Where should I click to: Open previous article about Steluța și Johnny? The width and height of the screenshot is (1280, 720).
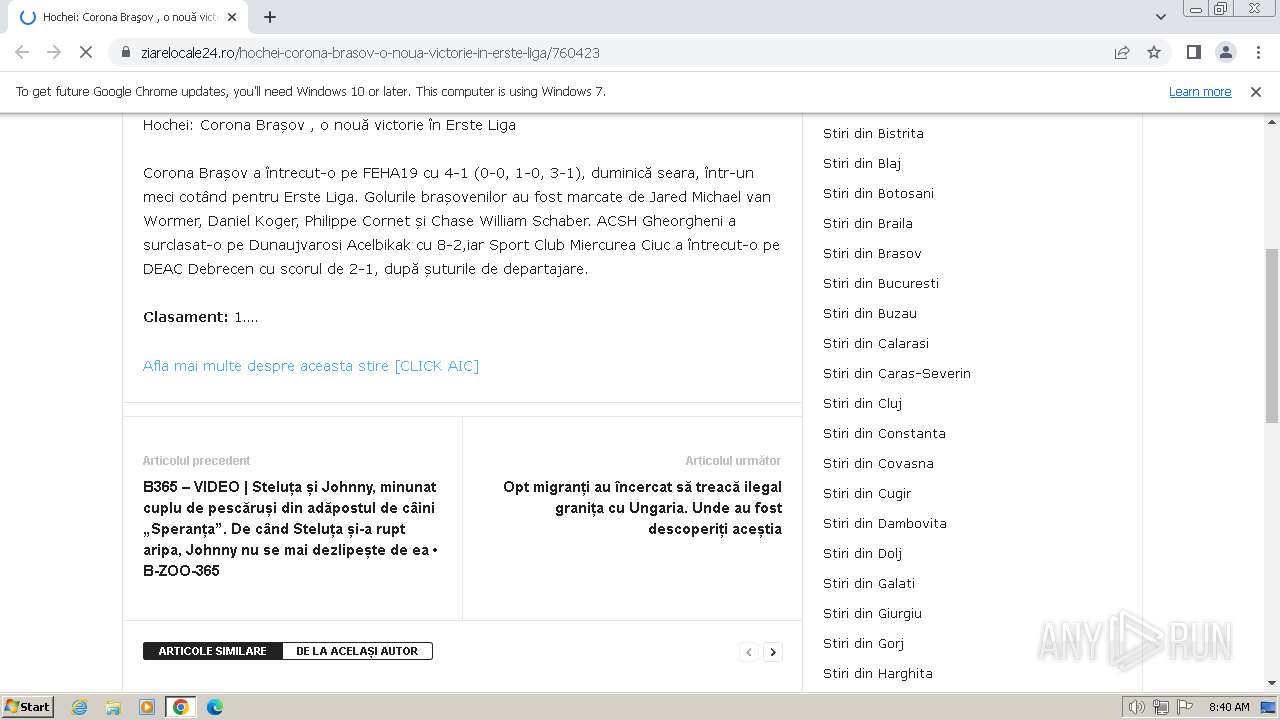point(291,528)
